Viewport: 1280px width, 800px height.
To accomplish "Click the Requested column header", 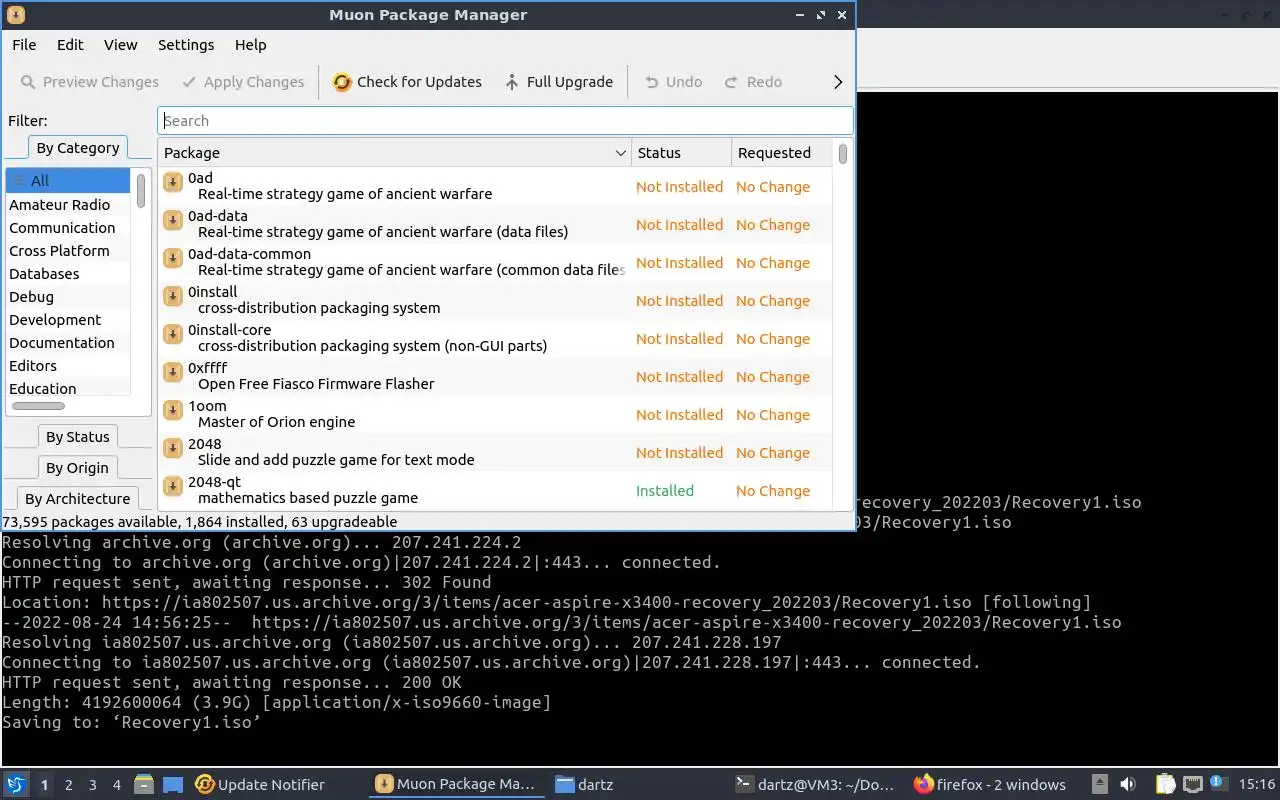I will (x=782, y=153).
